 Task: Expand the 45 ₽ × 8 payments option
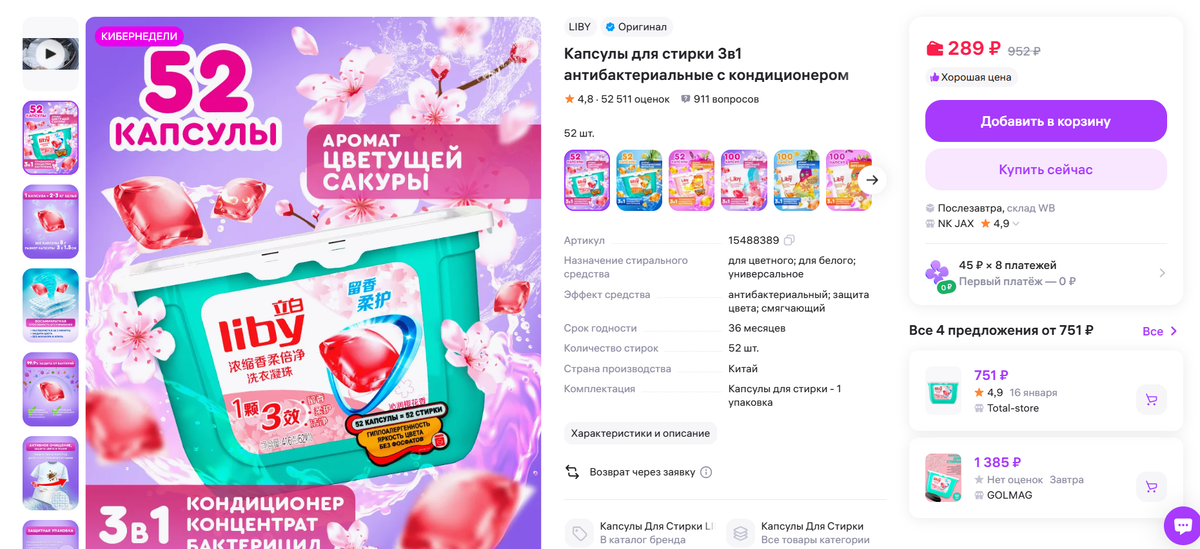click(1045, 273)
